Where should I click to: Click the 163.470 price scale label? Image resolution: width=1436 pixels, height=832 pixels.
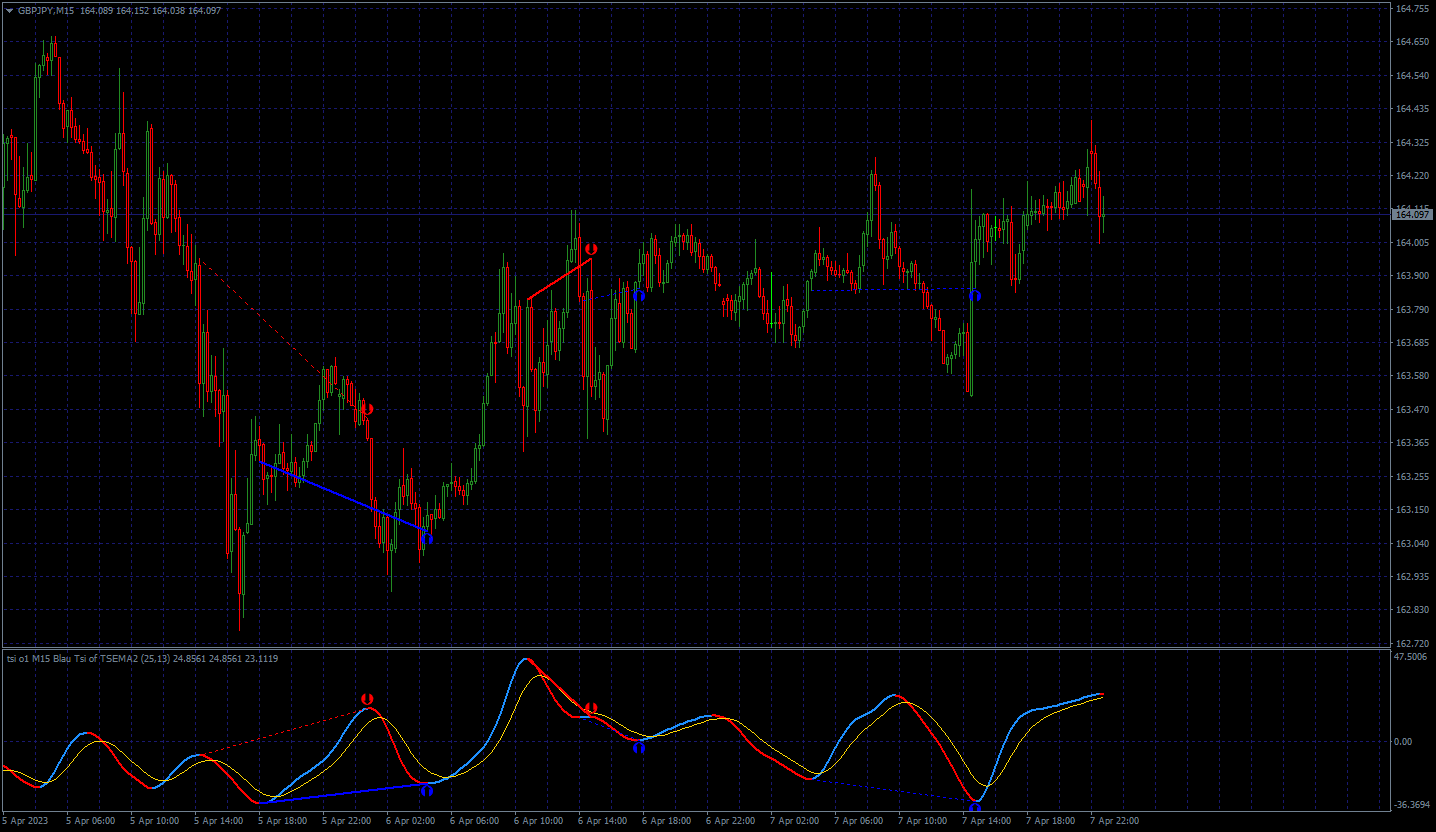1411,409
